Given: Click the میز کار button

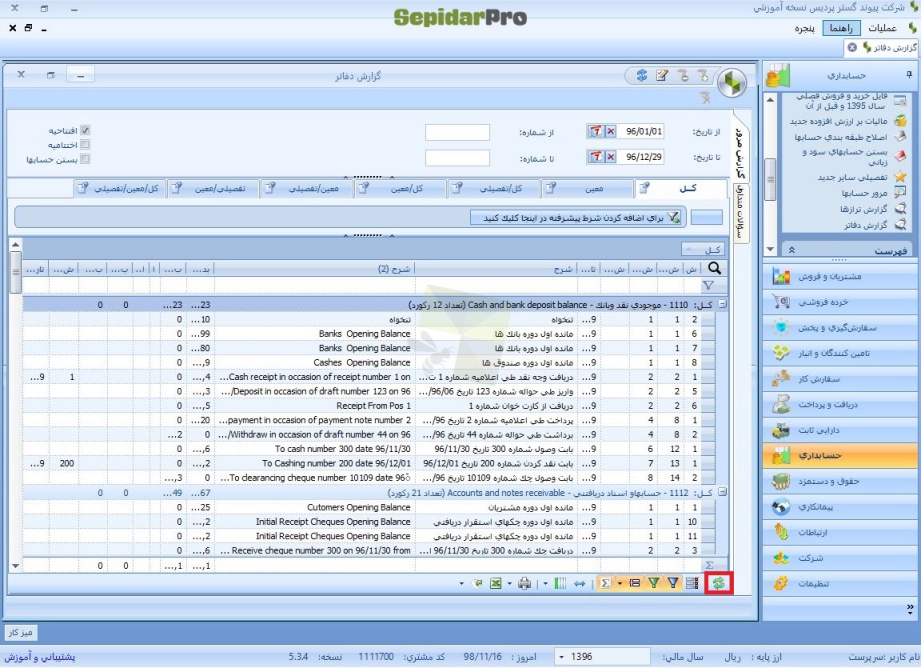Looking at the screenshot, I should tap(21, 633).
